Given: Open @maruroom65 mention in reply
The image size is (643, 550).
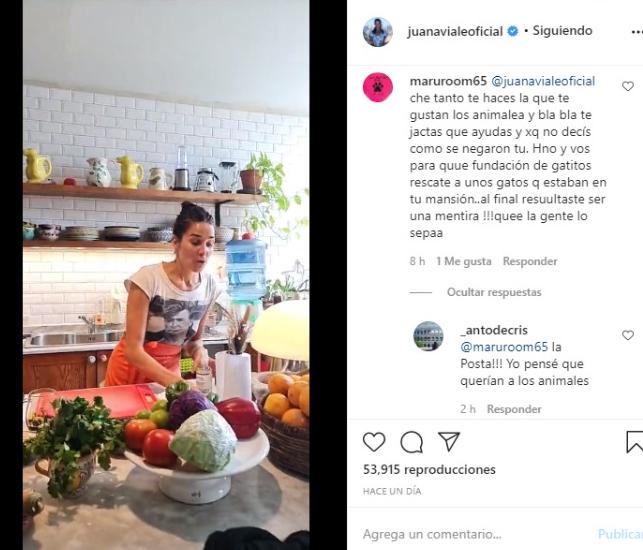Looking at the screenshot, I should point(504,347).
